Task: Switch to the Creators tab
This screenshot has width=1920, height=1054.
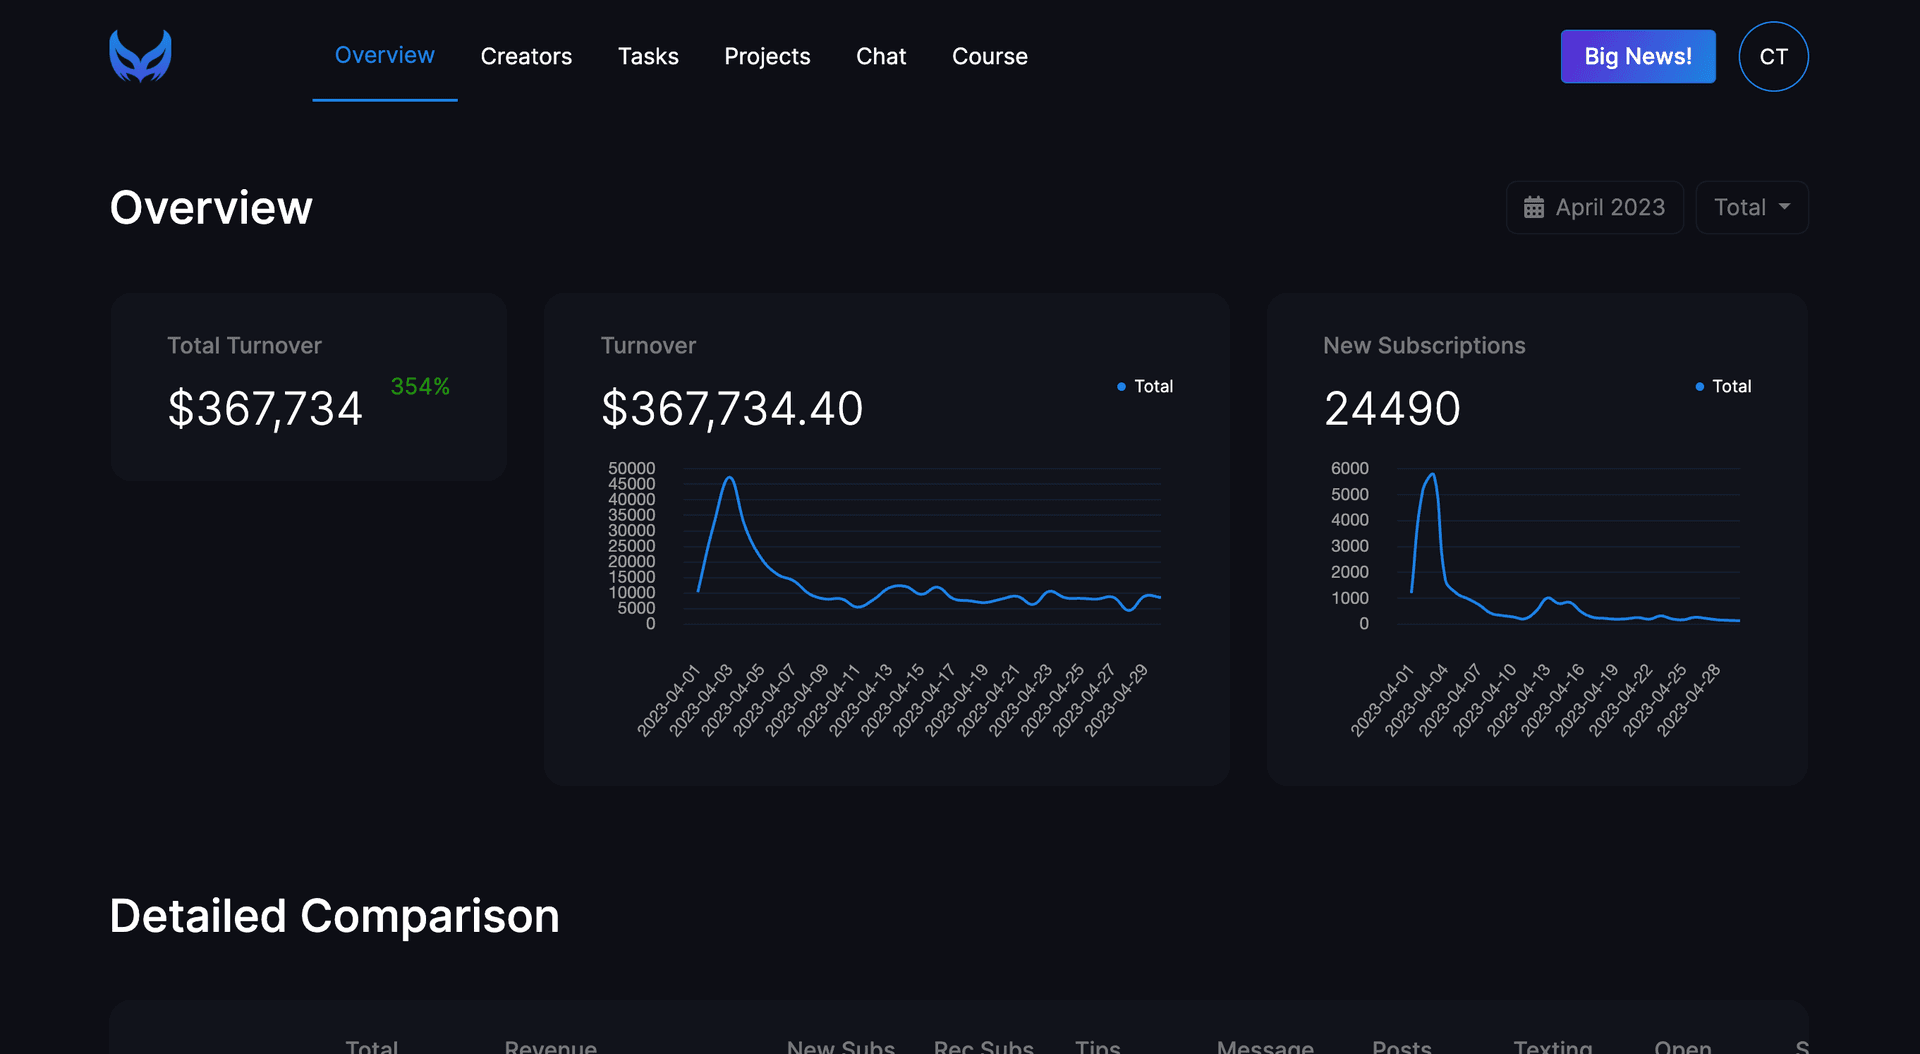Action: tap(526, 57)
